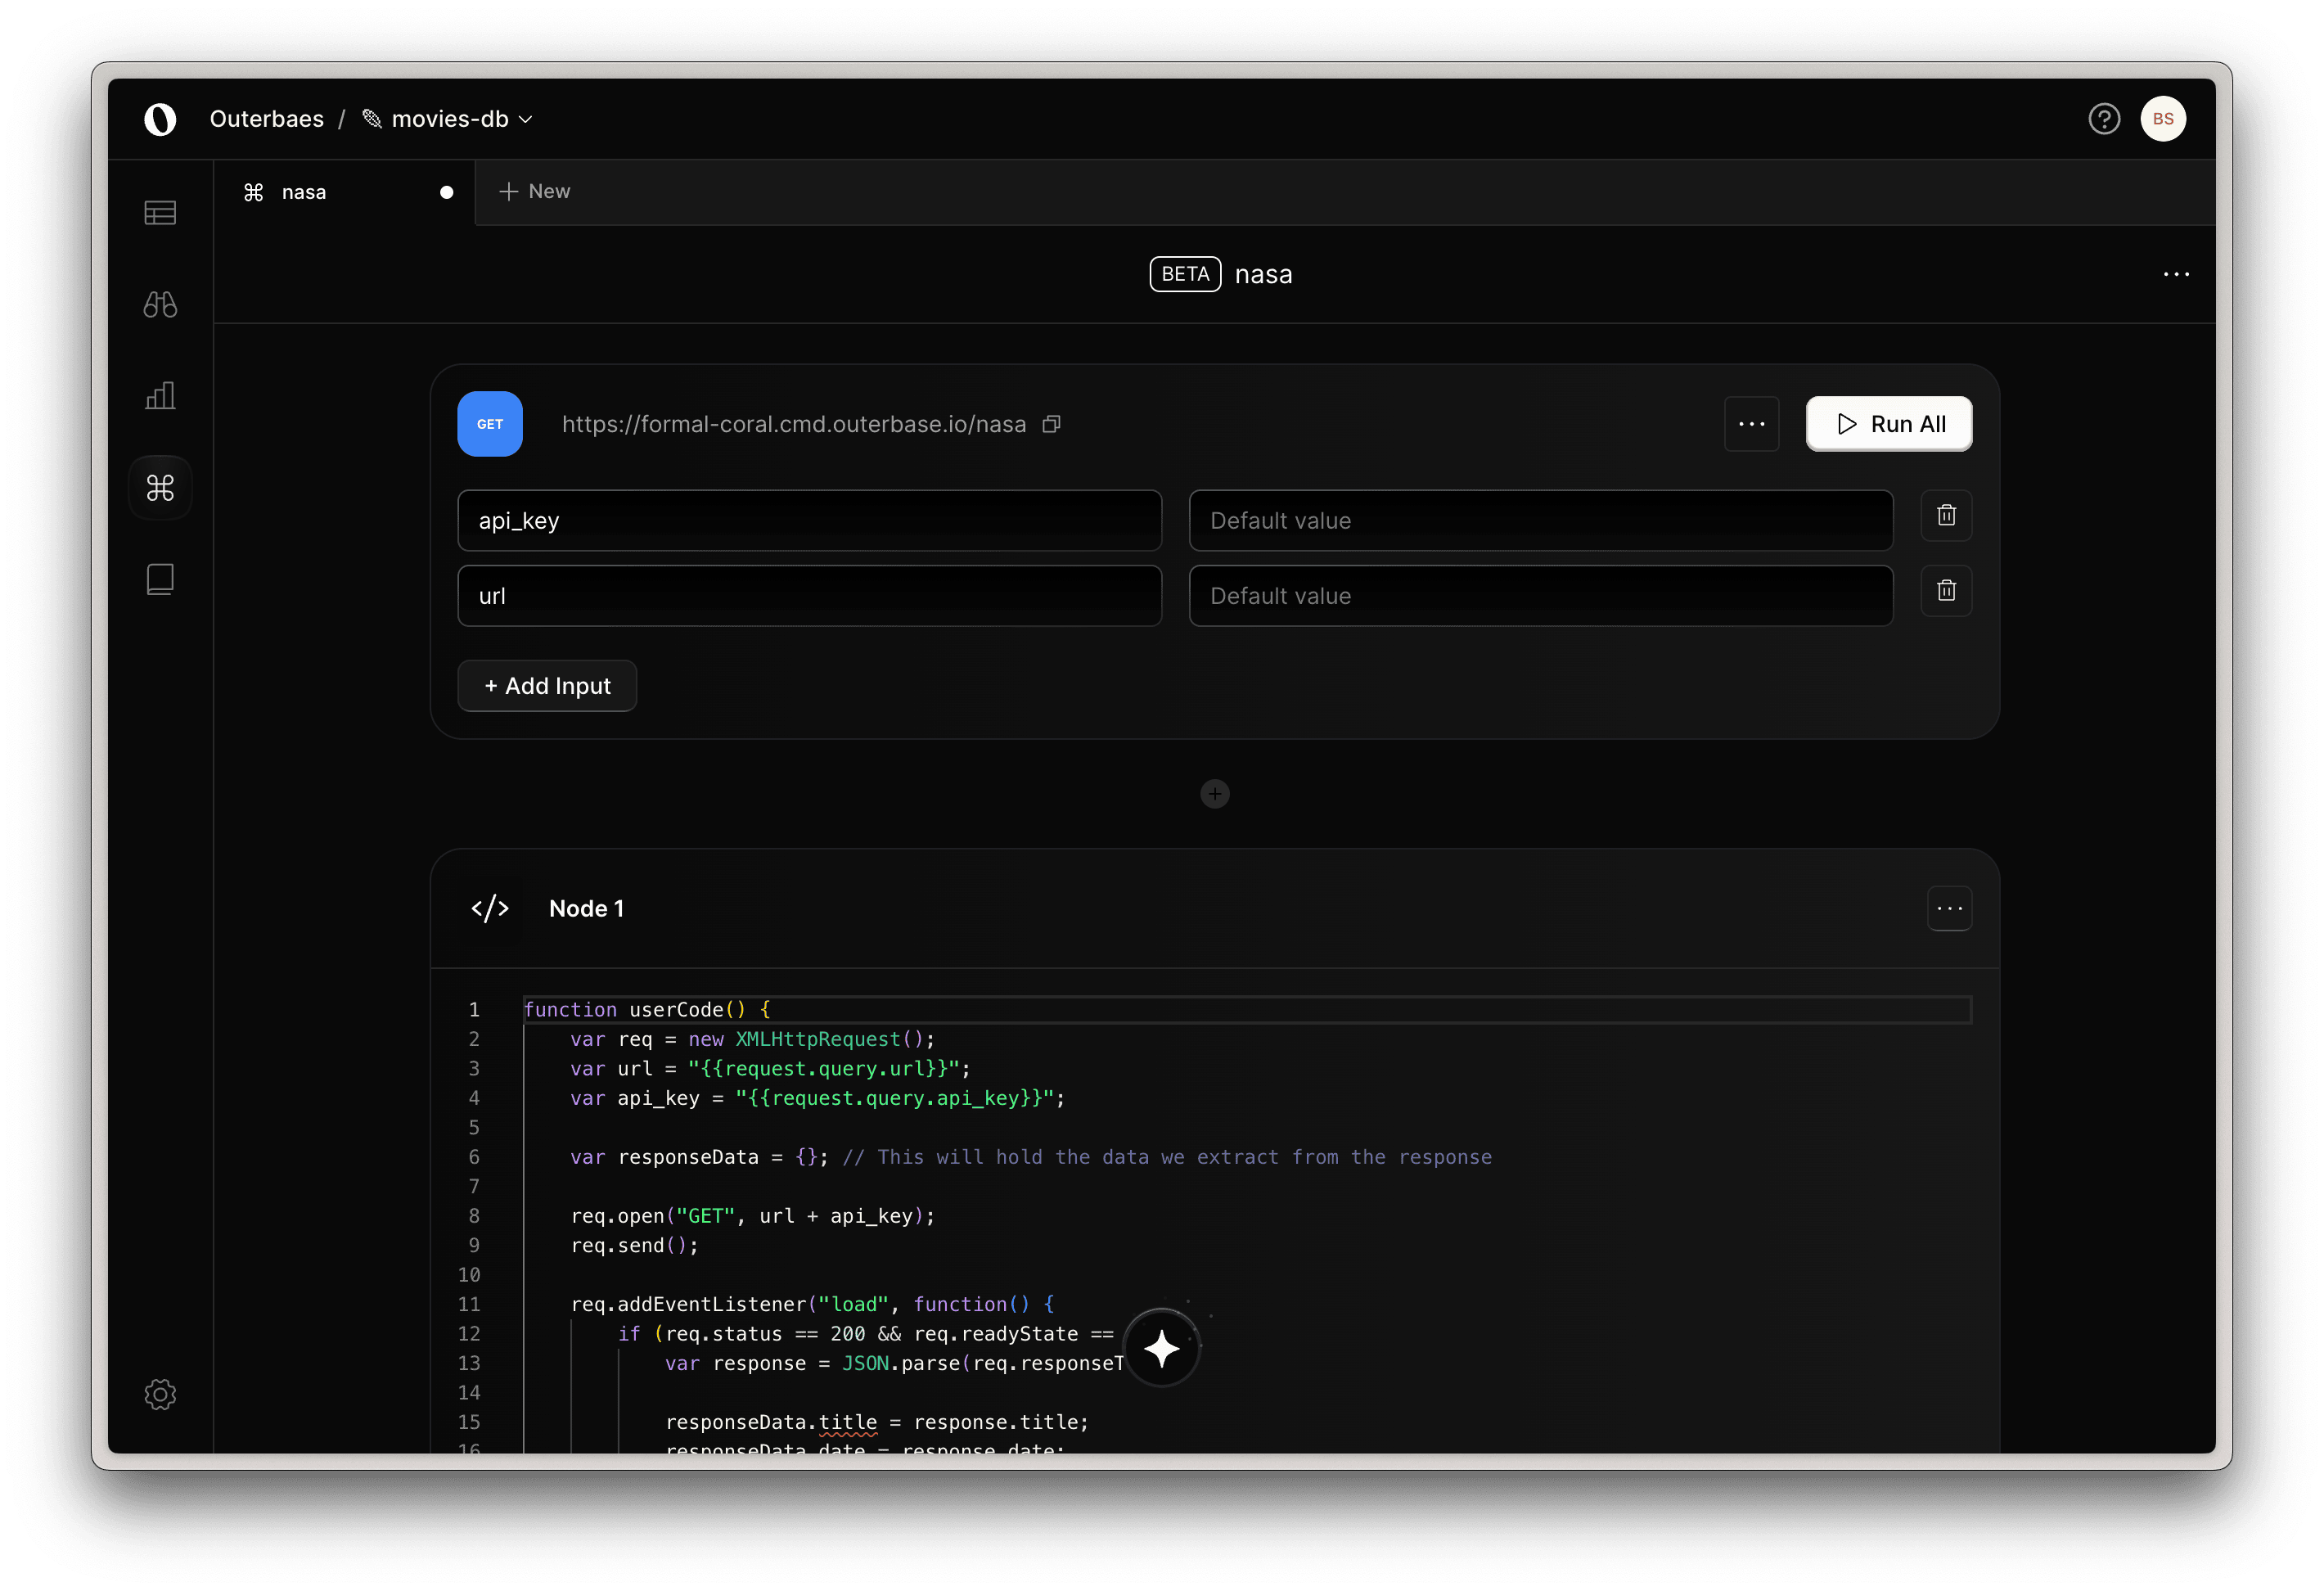Open the request block three-dot menu
This screenshot has height=1591, width=2324.
(1751, 424)
